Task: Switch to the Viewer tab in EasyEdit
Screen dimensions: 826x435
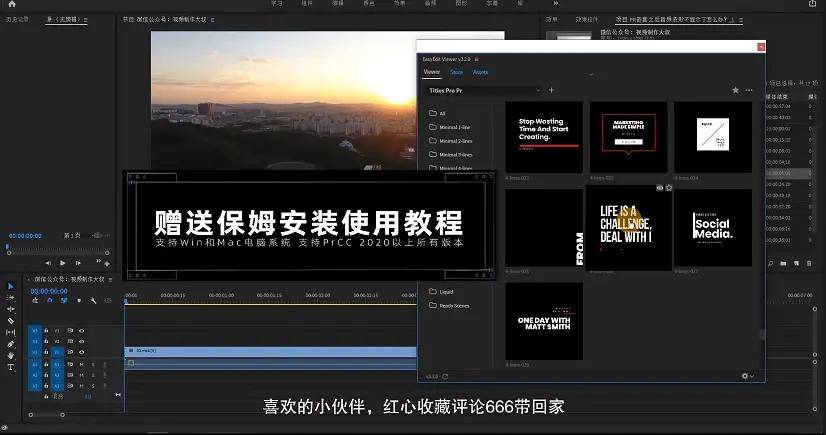Action: (432, 72)
